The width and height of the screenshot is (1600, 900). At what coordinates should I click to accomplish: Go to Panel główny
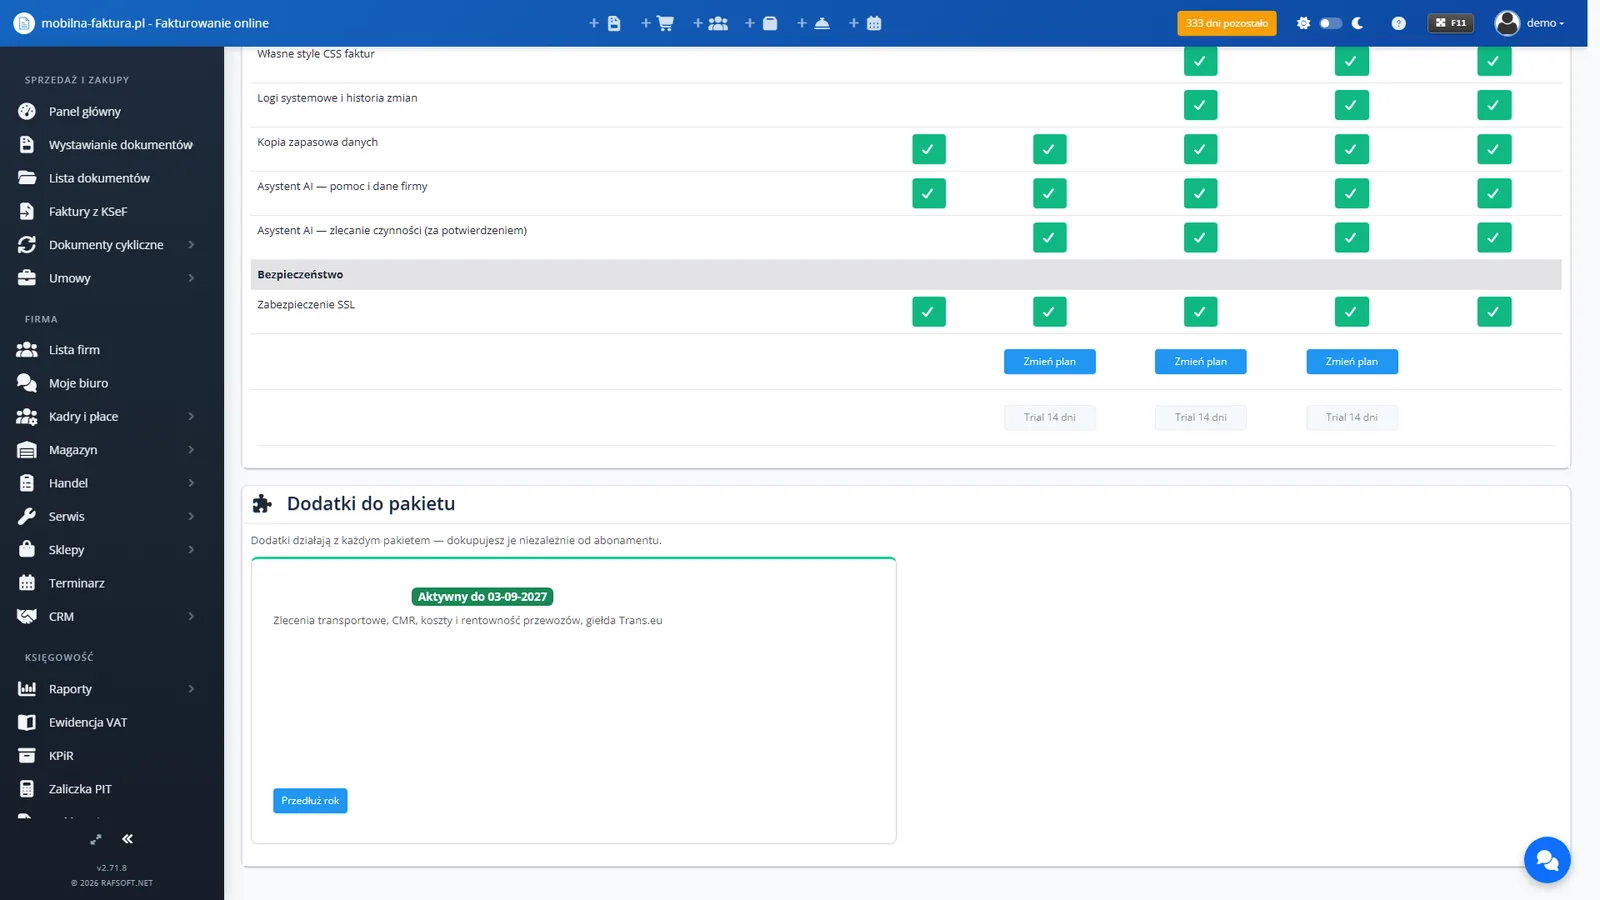(x=85, y=111)
